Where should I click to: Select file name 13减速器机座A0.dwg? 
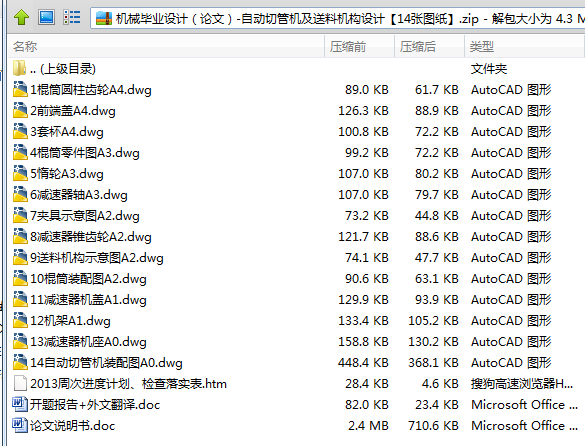88,342
